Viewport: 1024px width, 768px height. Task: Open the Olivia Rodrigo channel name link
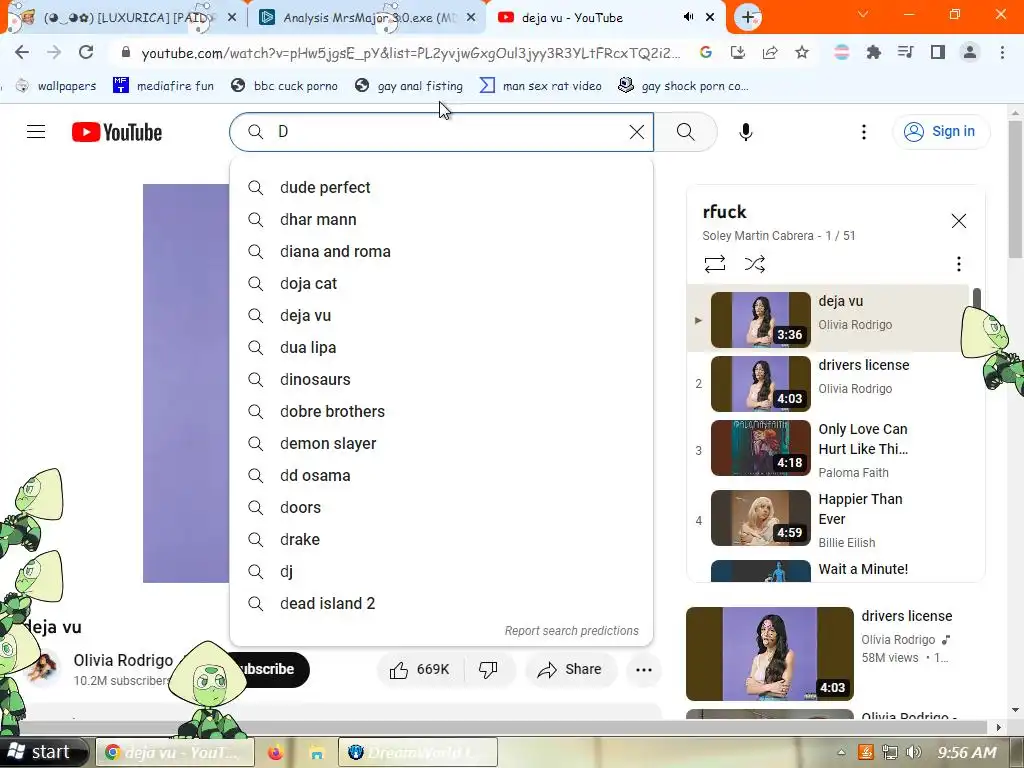click(x=123, y=660)
